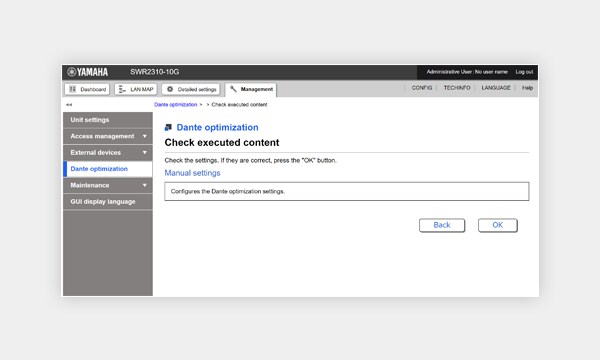The height and width of the screenshot is (360, 600).
Task: Select Dante optimization in sidebar
Action: (x=108, y=169)
